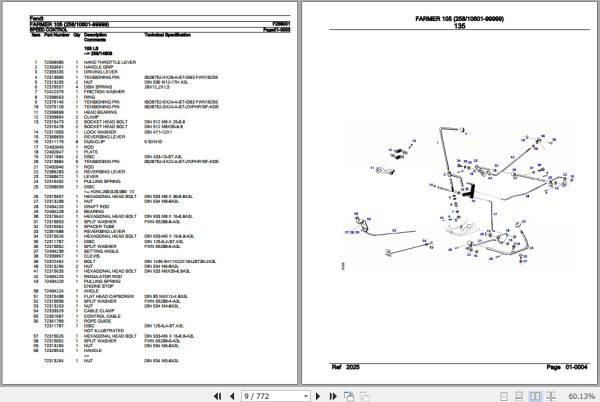Click the SETTING ANGLE entry
Viewport: 600px width, 402px height.
tap(101, 251)
